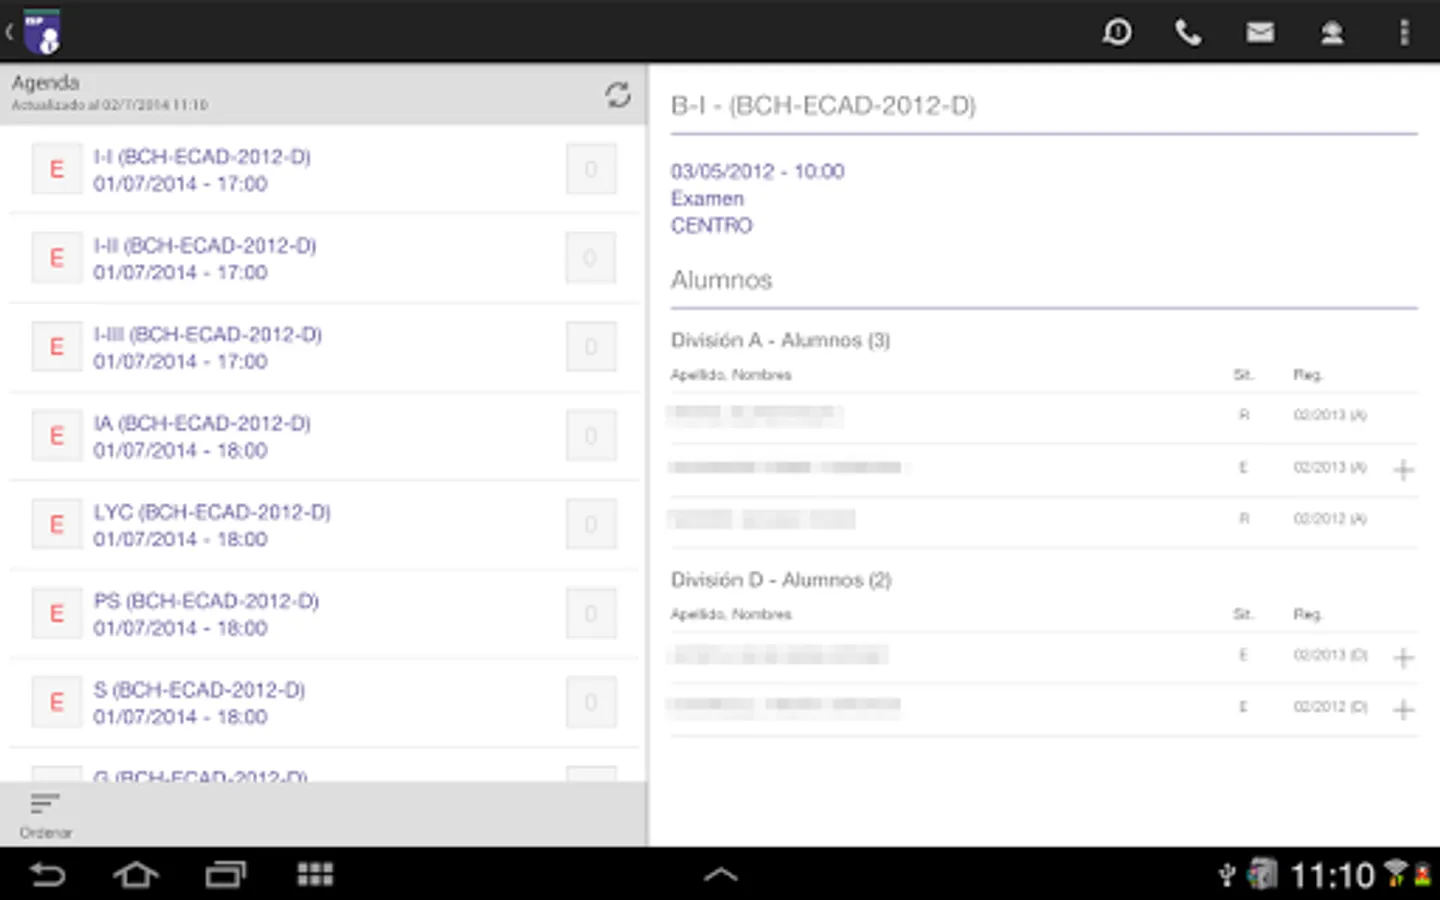The height and width of the screenshot is (900, 1440).
Task: Open the user profile icon
Action: tap(1332, 33)
